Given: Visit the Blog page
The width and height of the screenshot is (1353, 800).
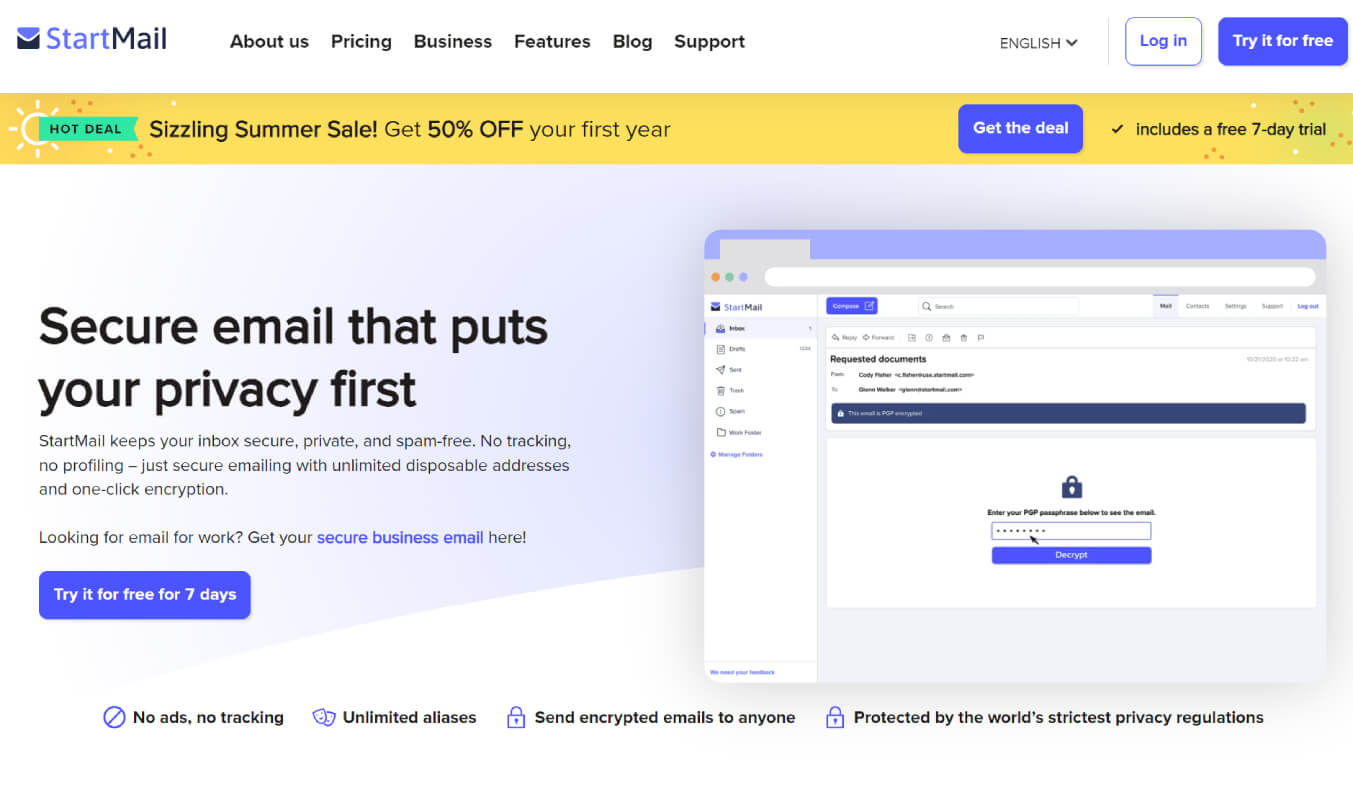Looking at the screenshot, I should pos(632,41).
